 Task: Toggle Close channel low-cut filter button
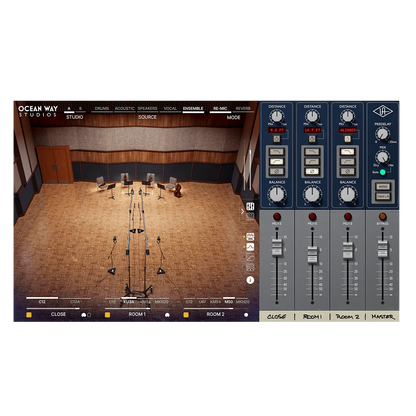pos(277,162)
